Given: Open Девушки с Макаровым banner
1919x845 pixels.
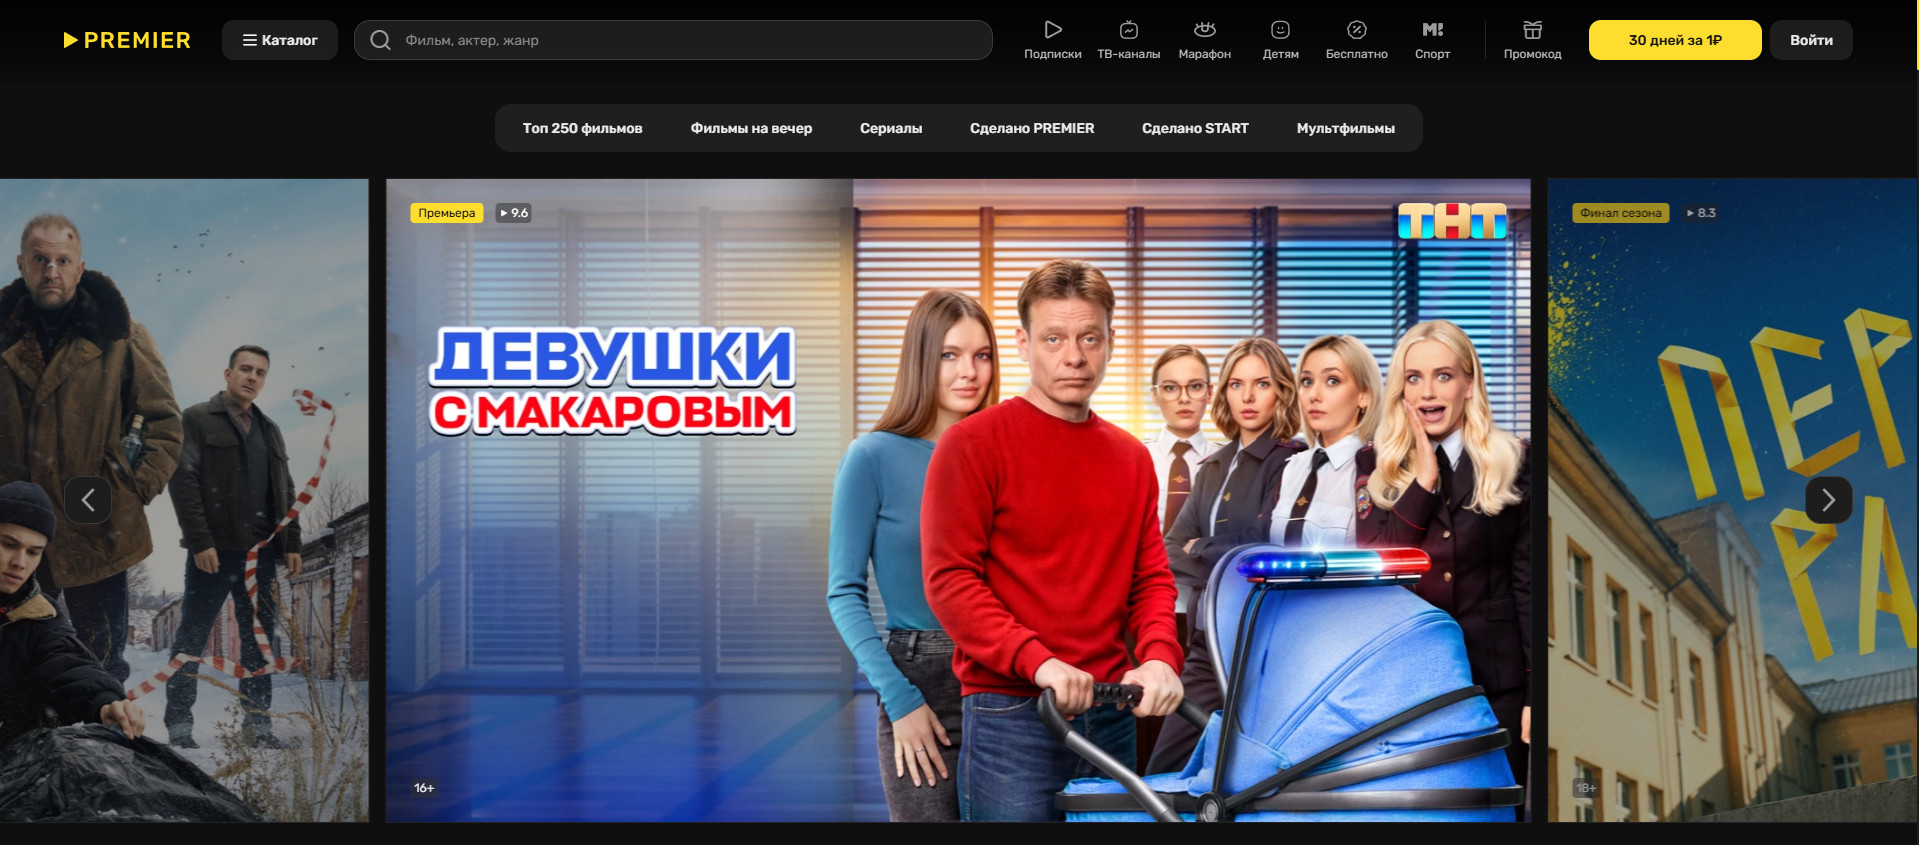Looking at the screenshot, I should pos(958,500).
